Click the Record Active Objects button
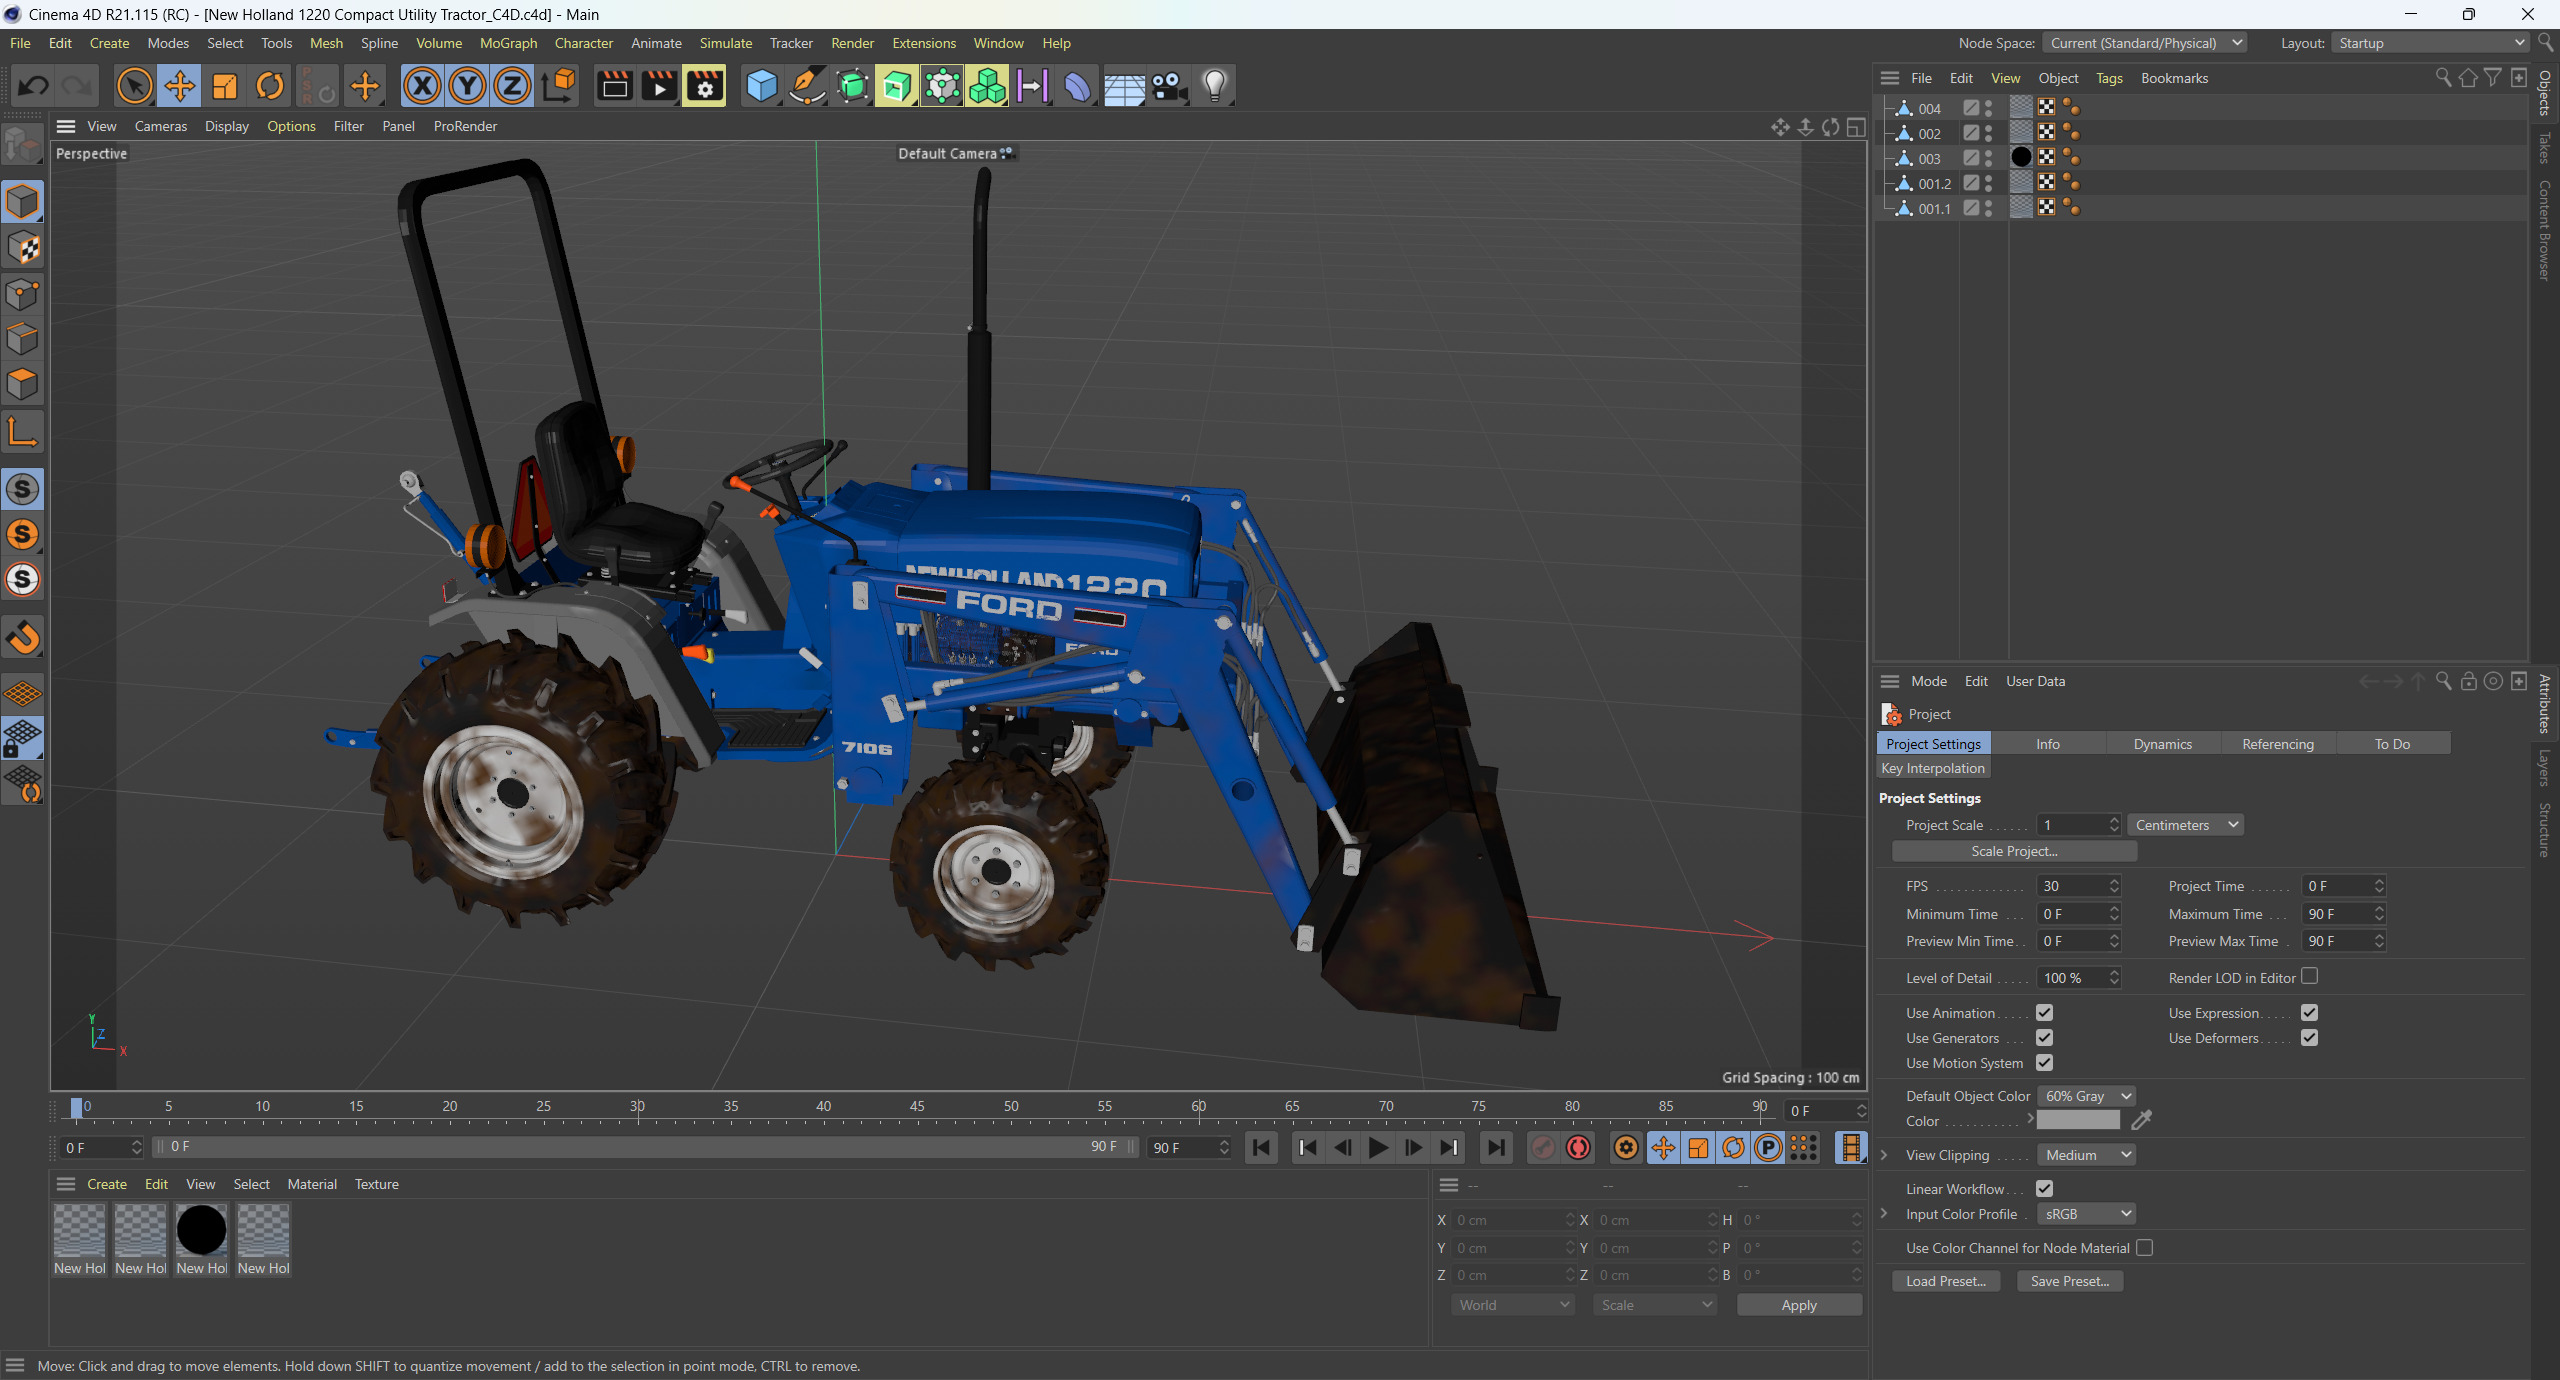Screen dimensions: 2560x1380 1543,1148
